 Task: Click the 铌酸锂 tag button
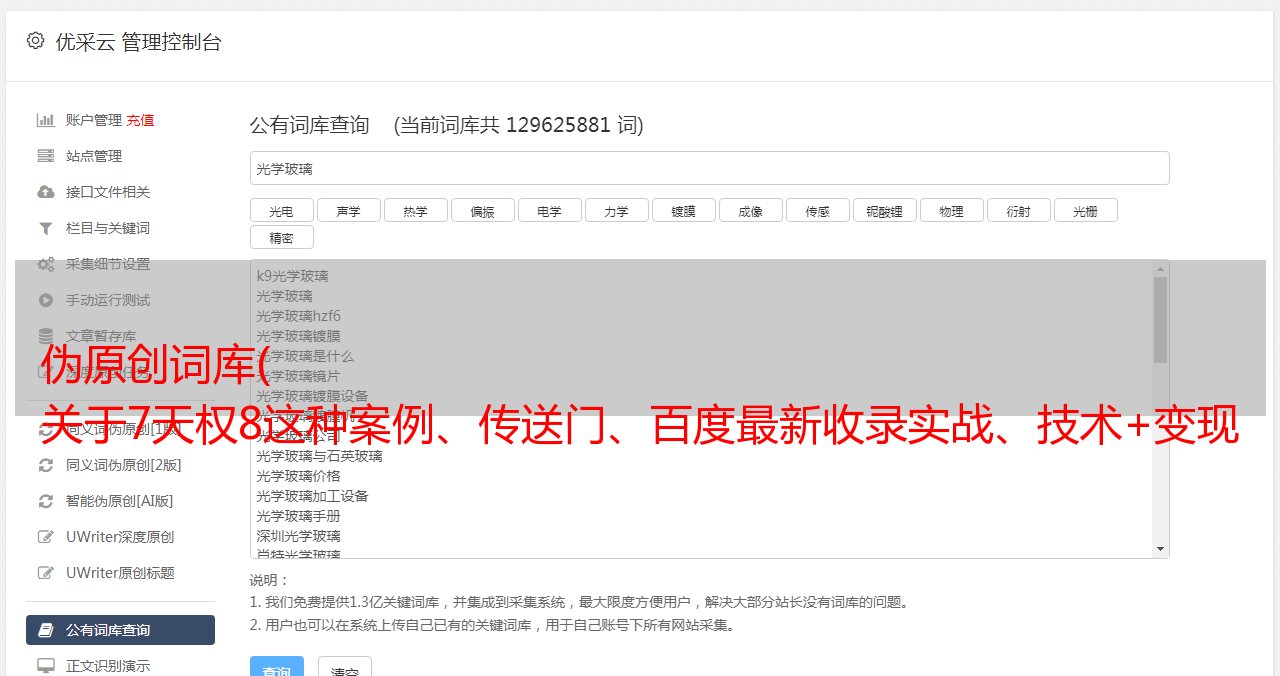(x=884, y=210)
